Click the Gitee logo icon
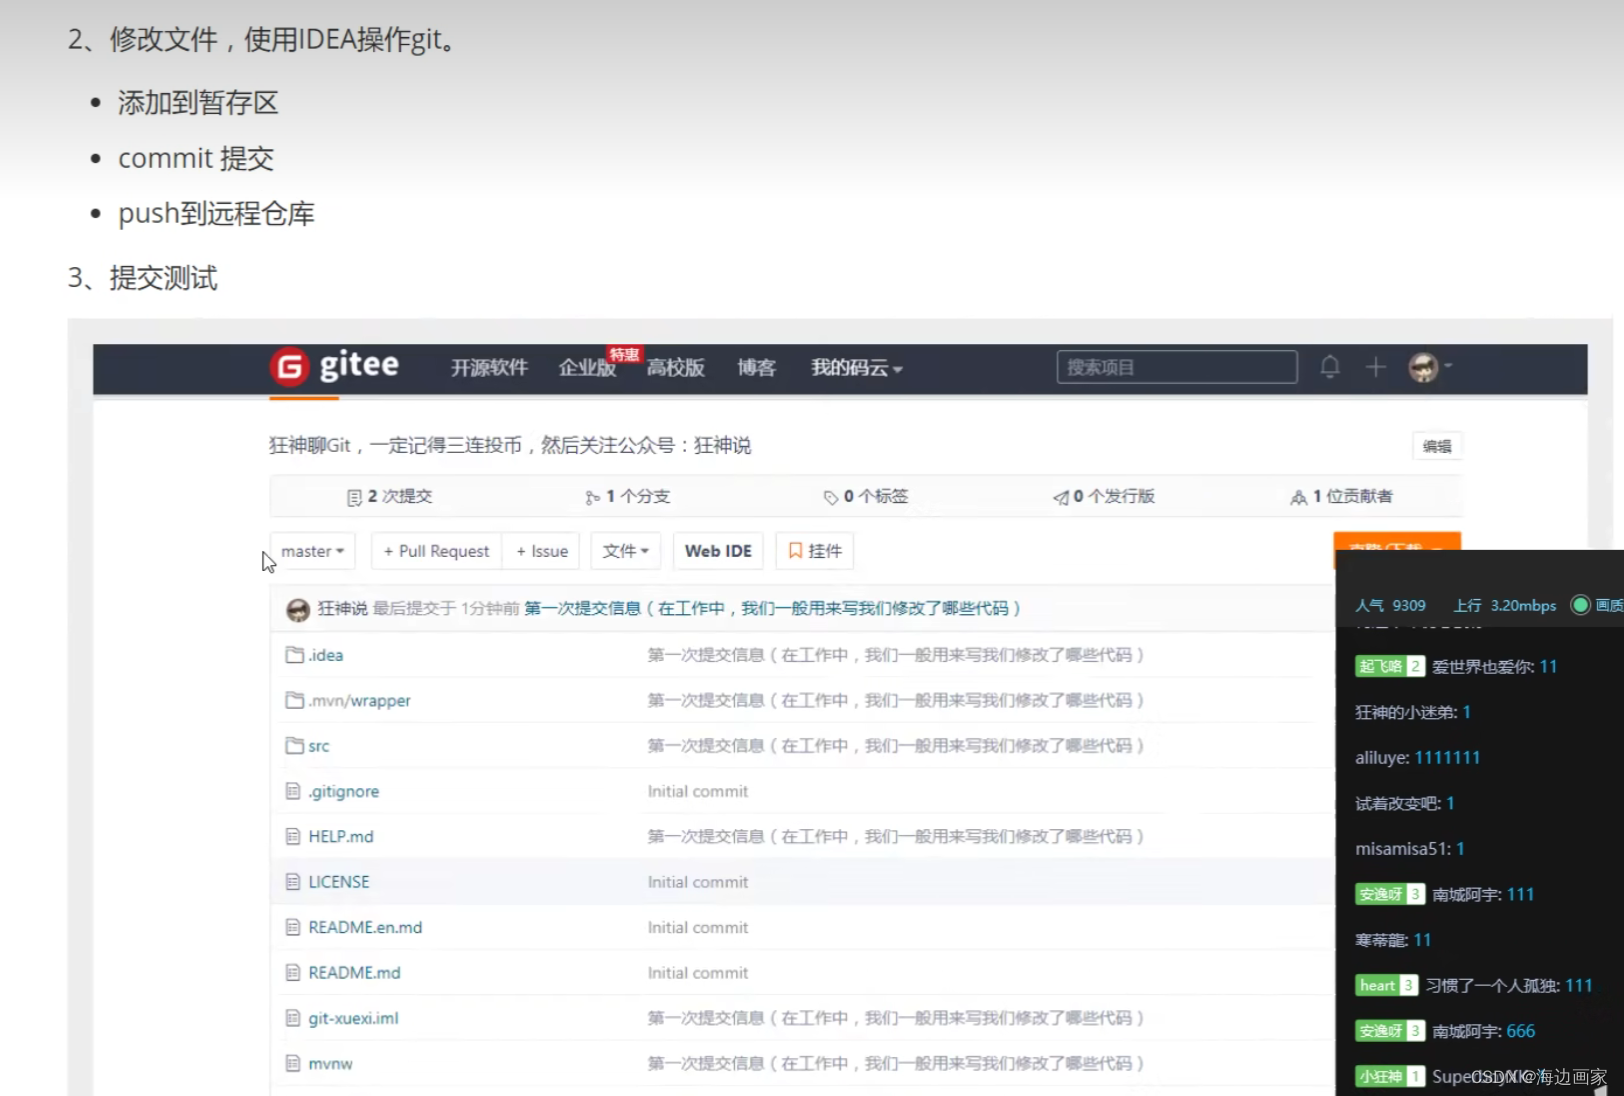Screen dimensions: 1624x1096 pyautogui.click(x=289, y=367)
